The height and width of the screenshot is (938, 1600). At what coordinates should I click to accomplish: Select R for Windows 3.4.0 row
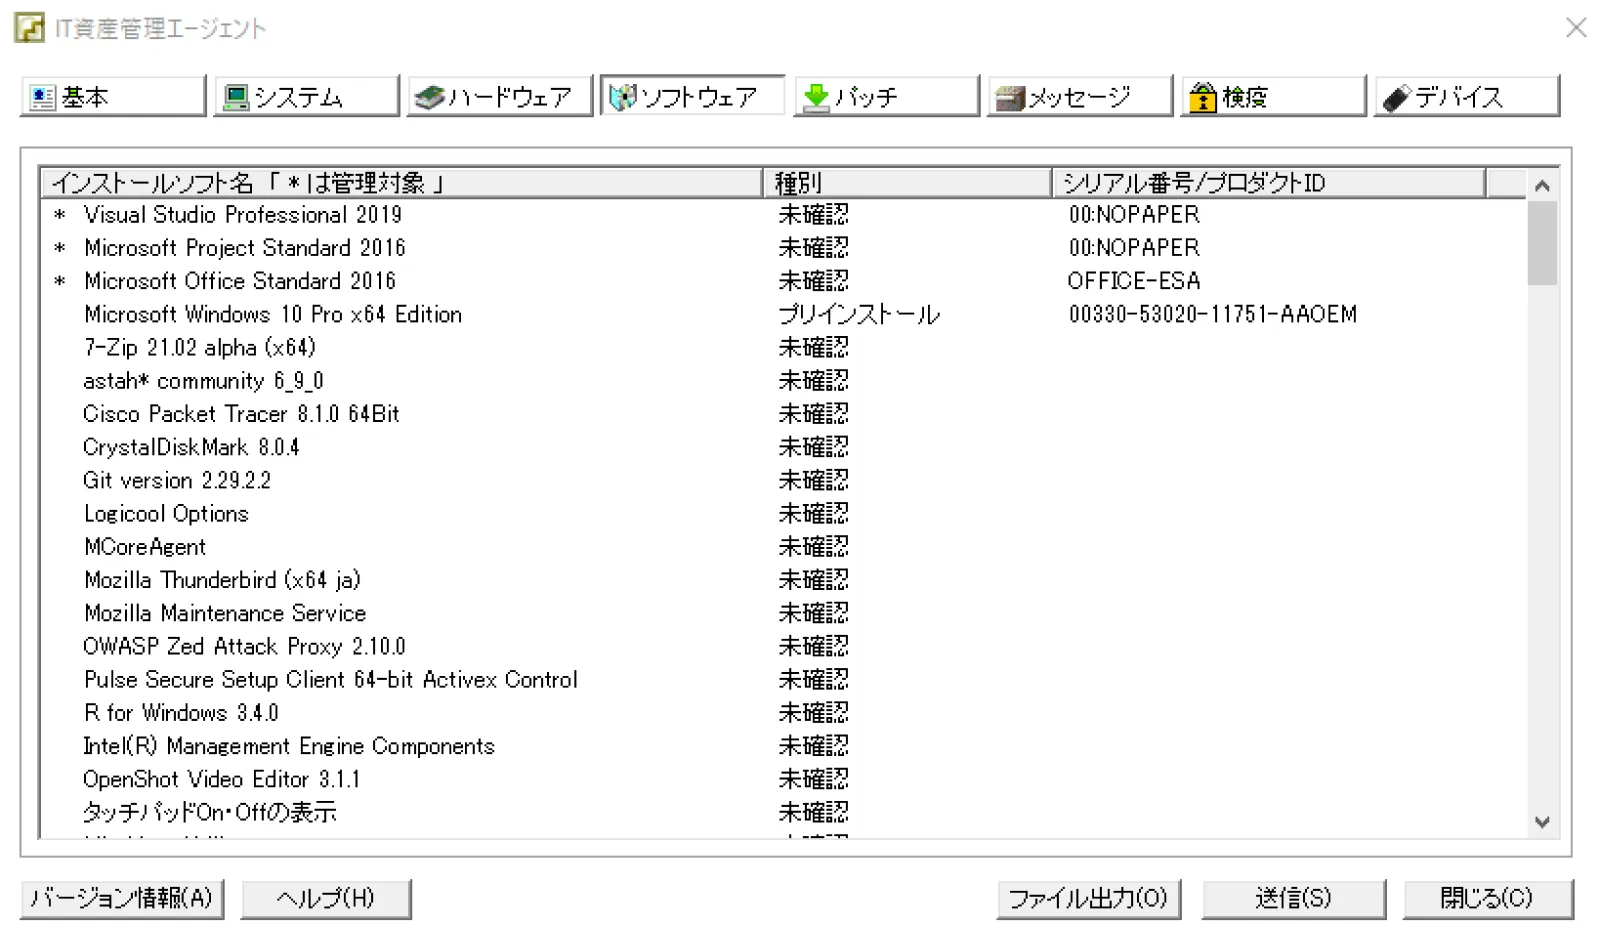click(x=784, y=713)
